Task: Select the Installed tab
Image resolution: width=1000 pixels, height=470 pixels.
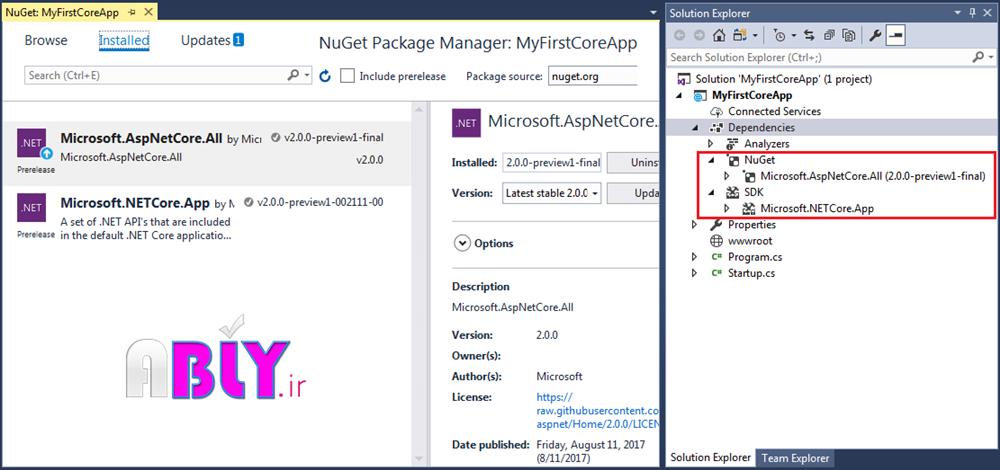Action: tap(124, 40)
